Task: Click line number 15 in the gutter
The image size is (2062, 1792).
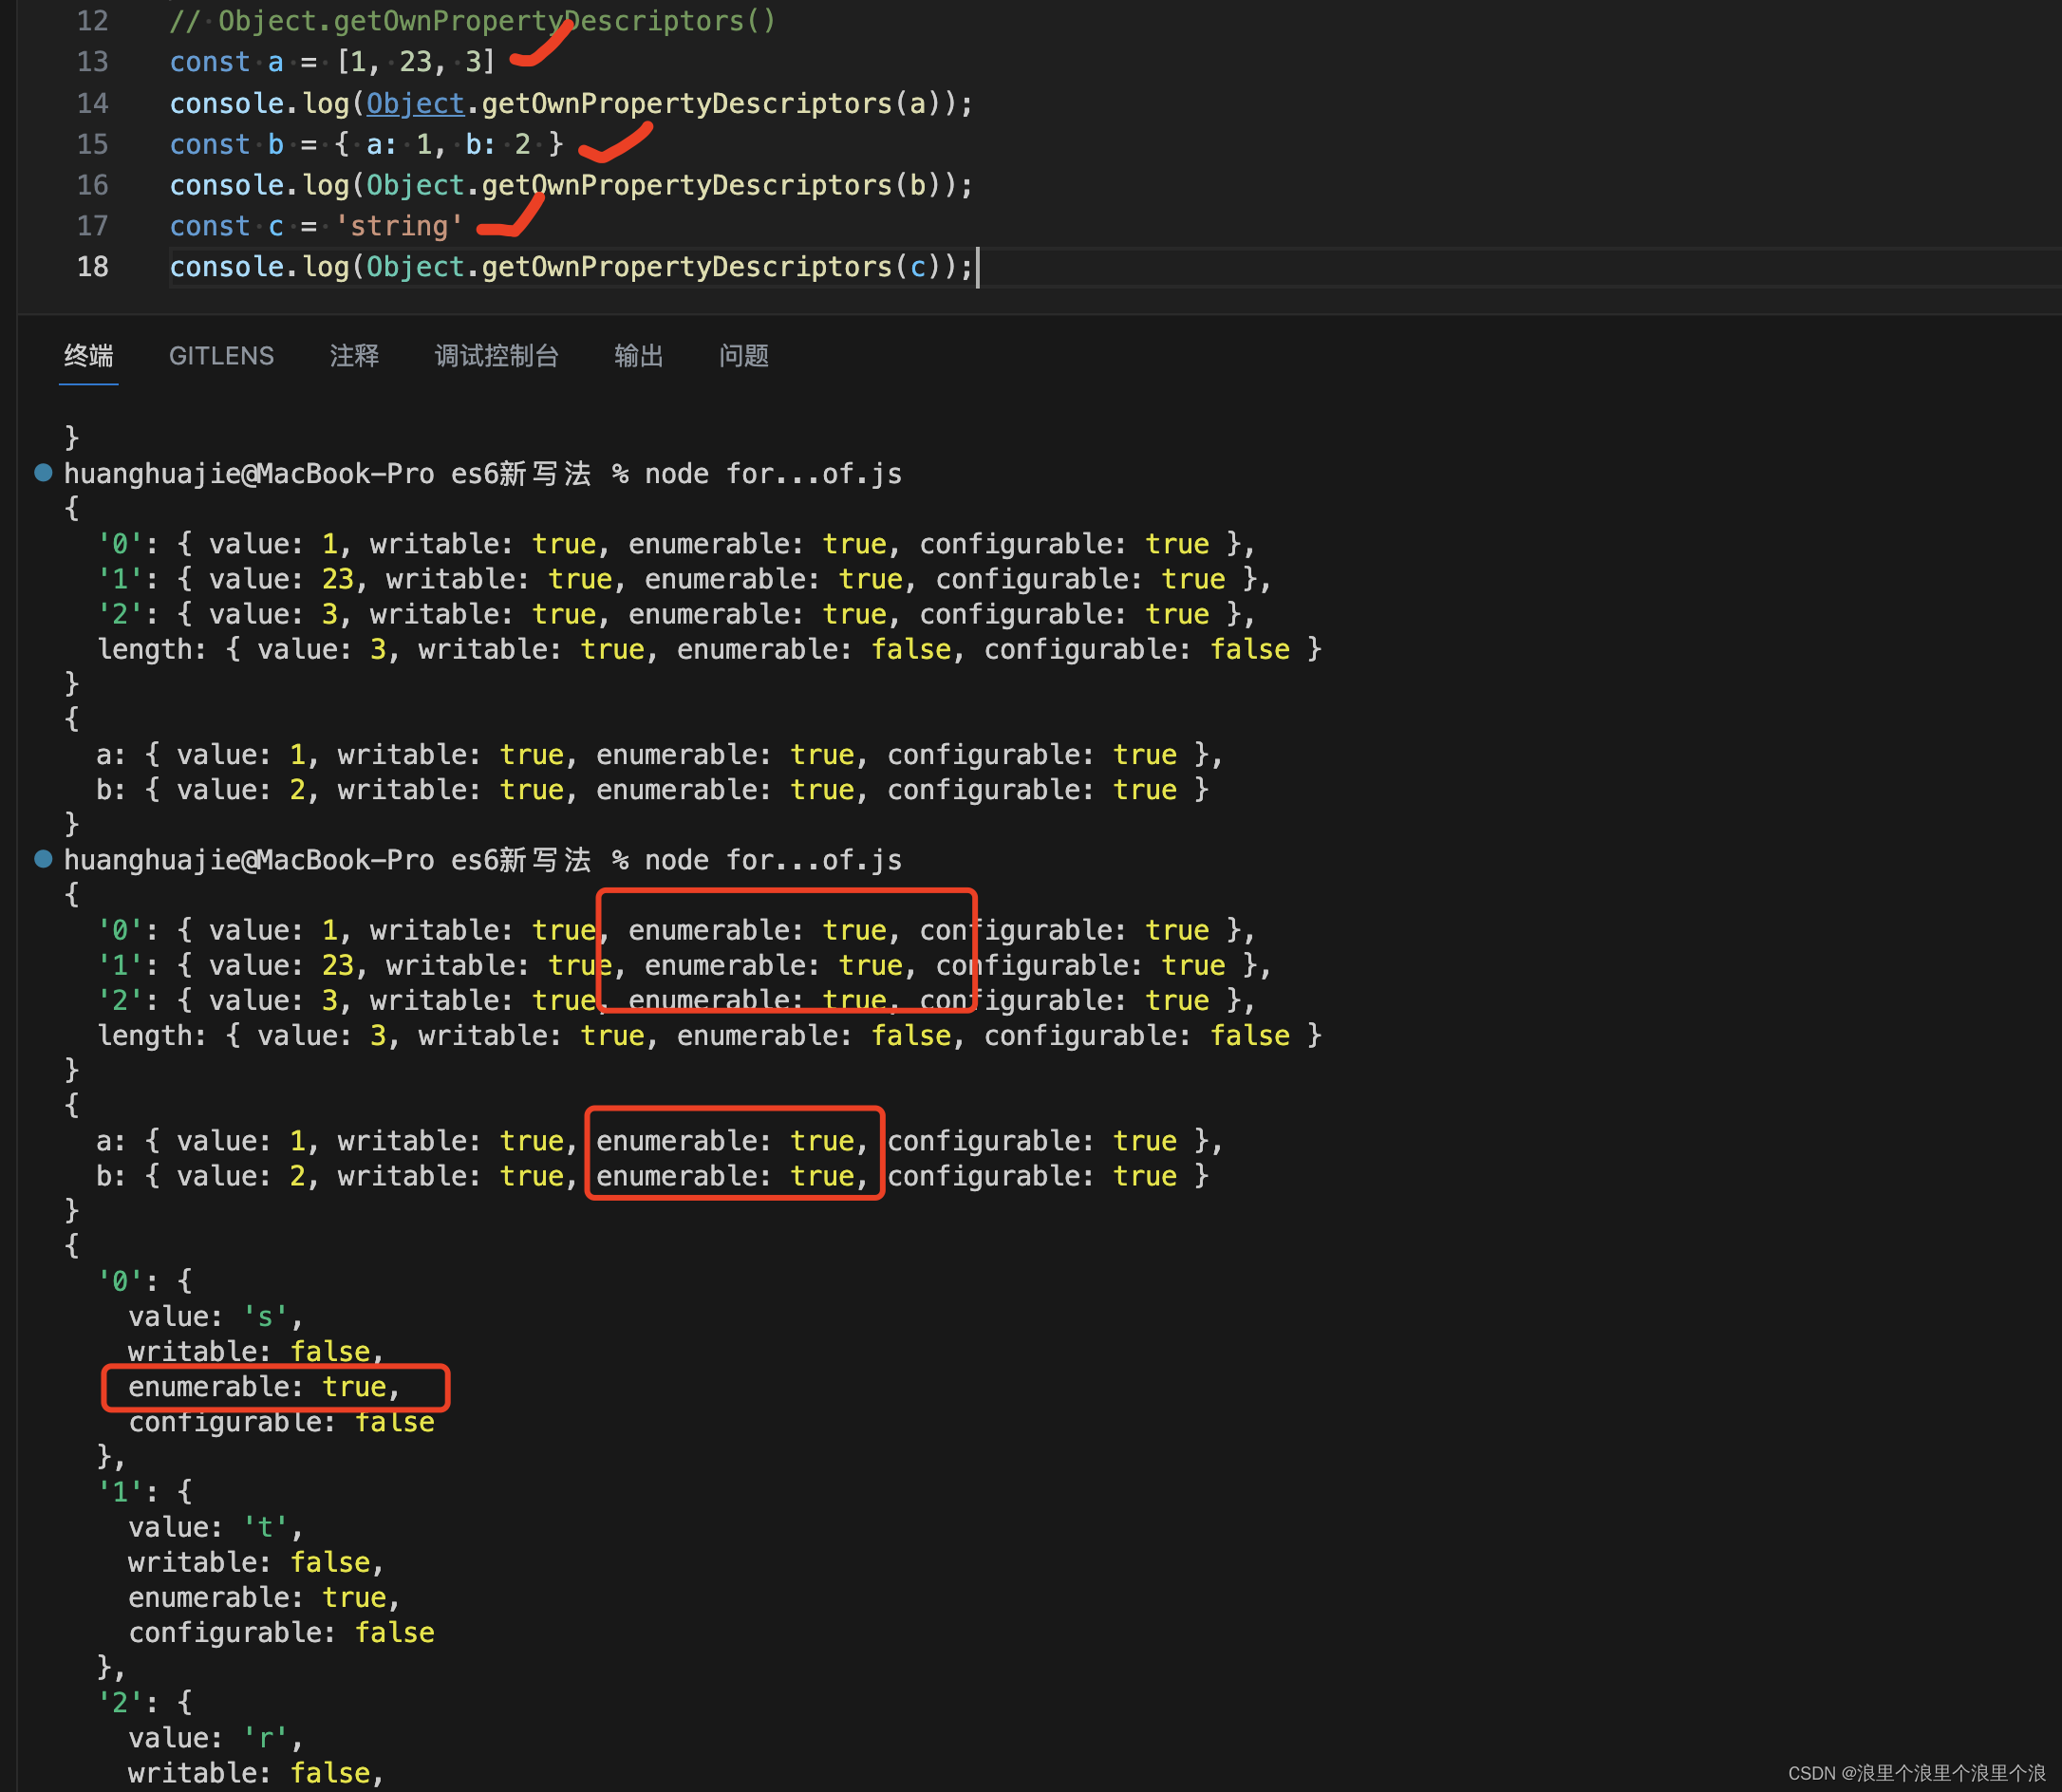Action: [92, 144]
